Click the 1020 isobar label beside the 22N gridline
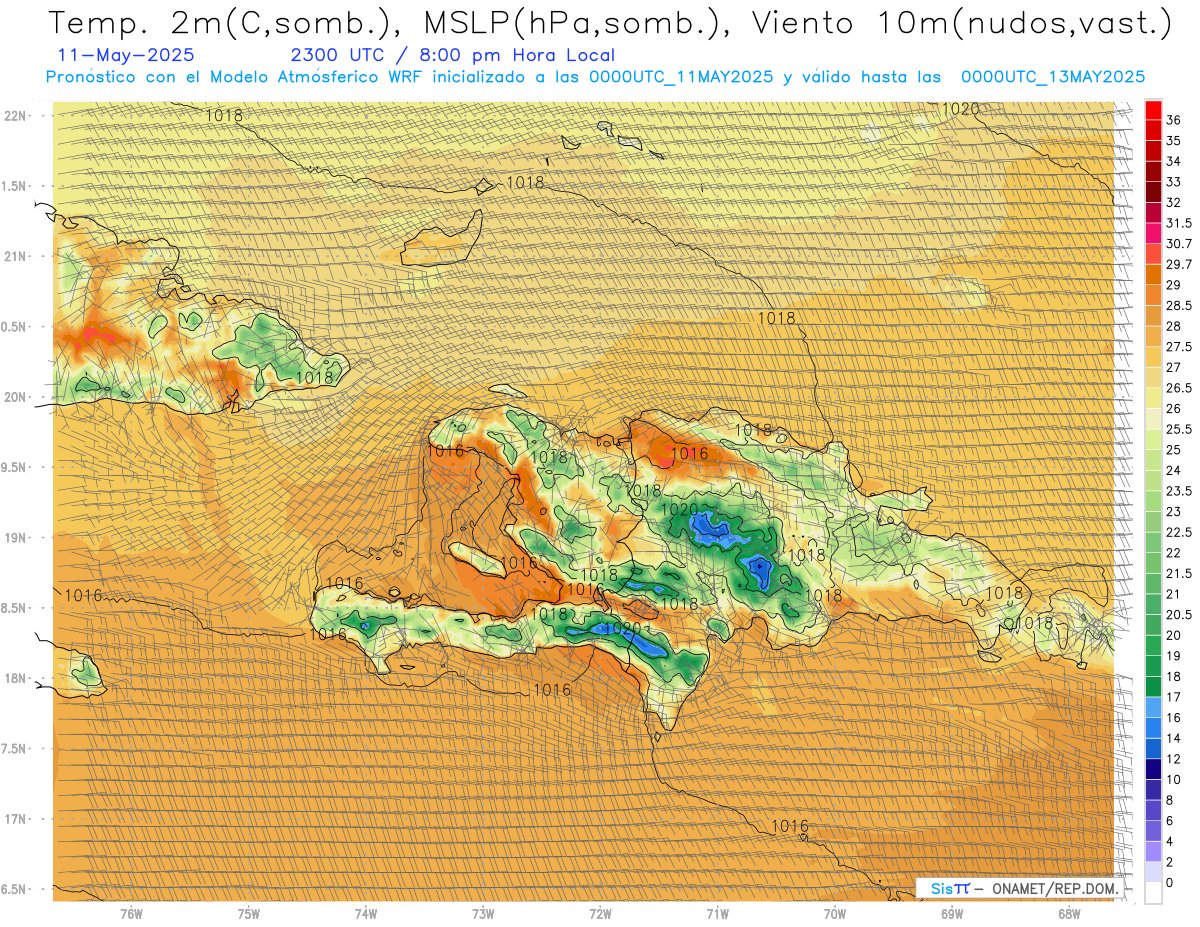 pyautogui.click(x=961, y=109)
